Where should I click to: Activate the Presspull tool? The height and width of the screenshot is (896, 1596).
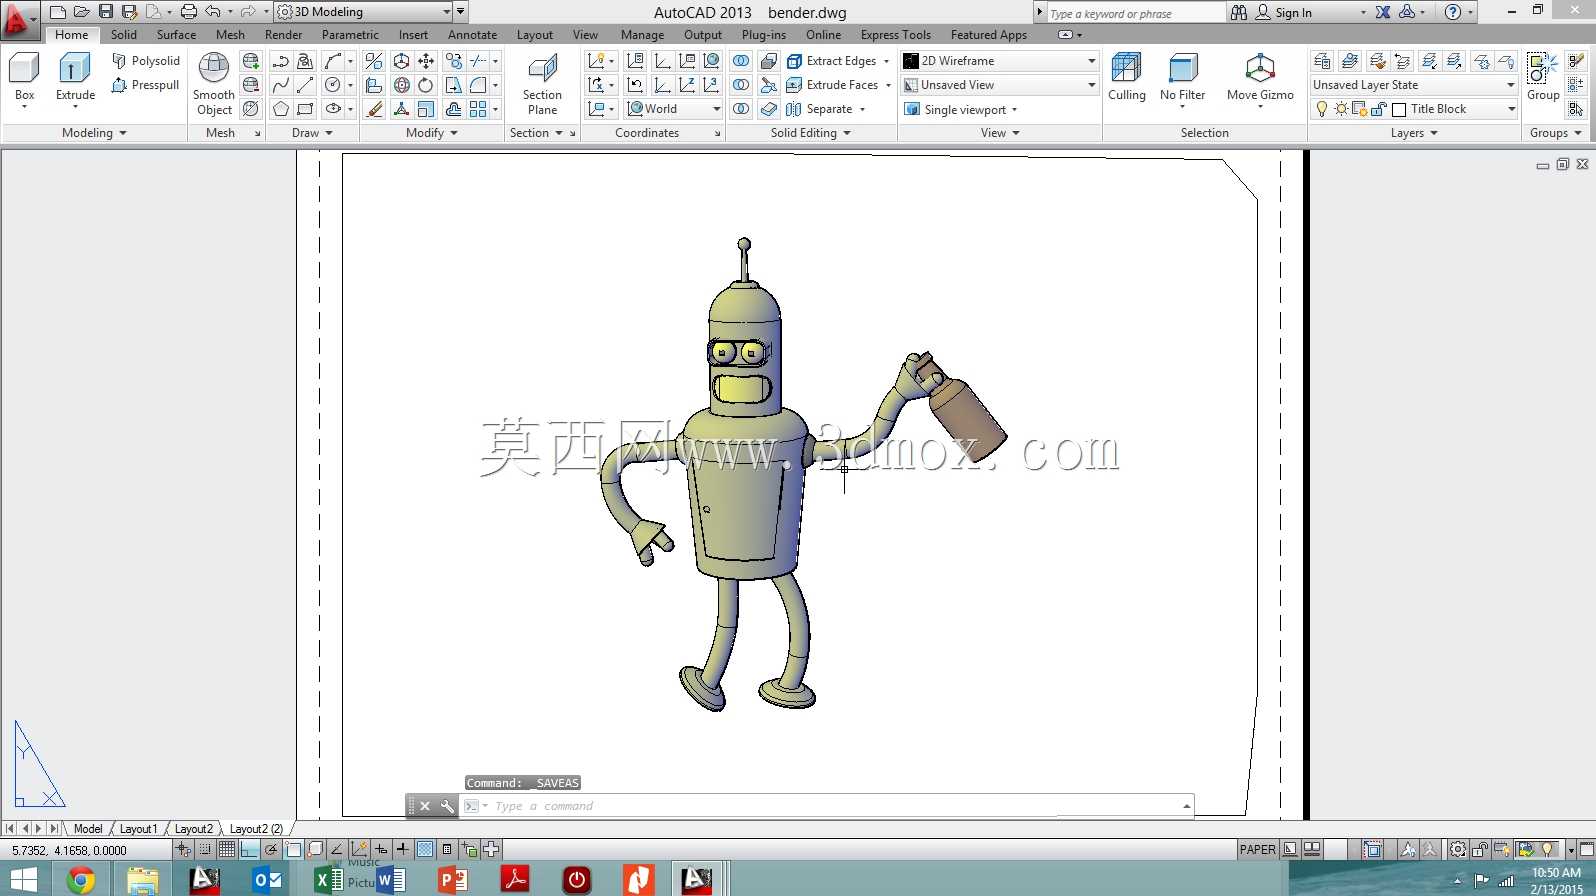click(146, 85)
